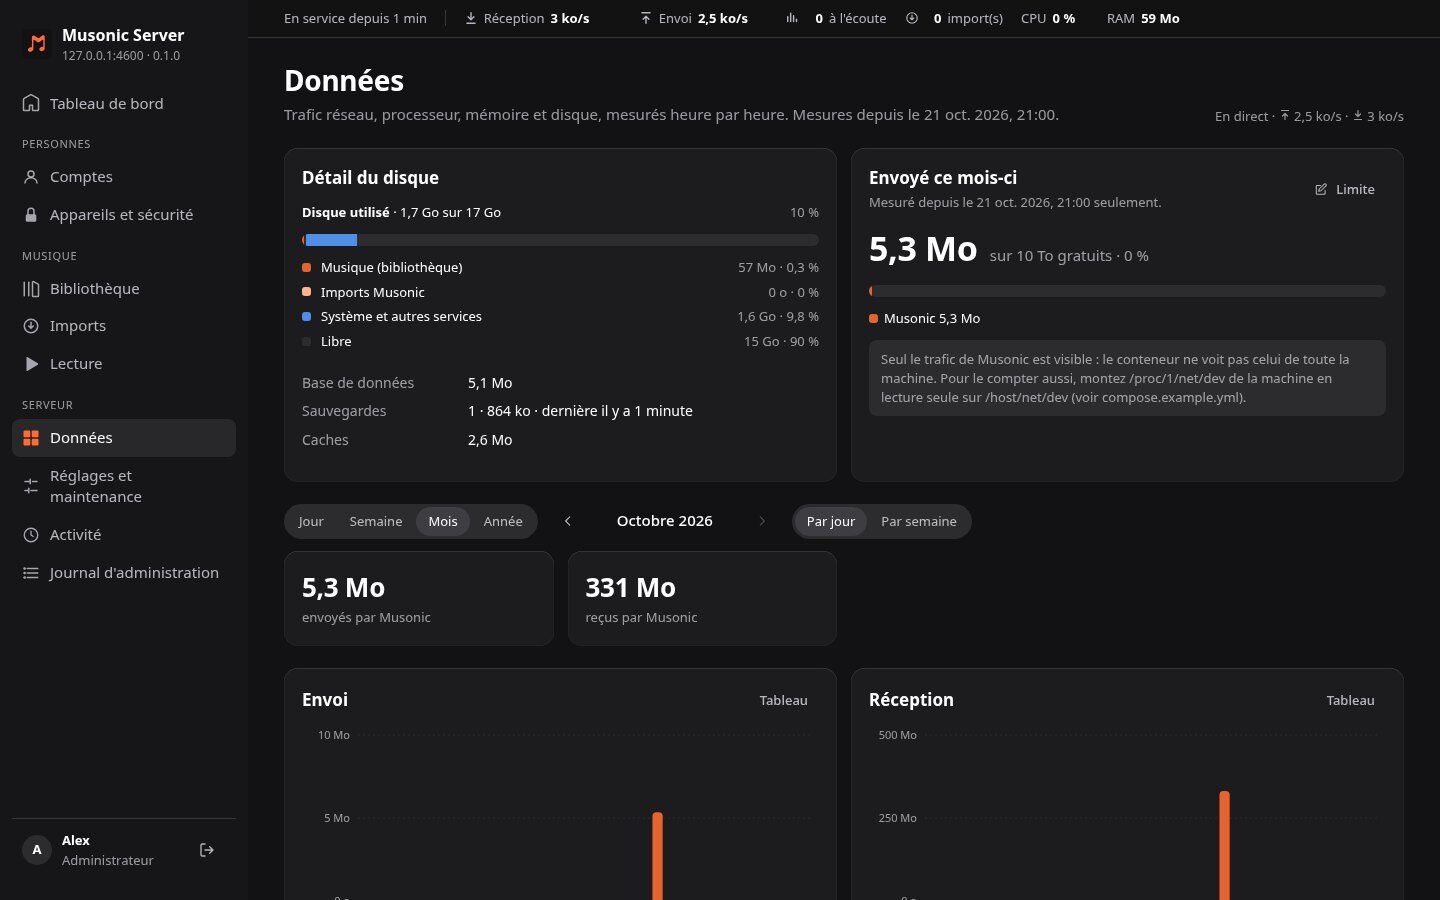Click the import(s) circle icon in top bar
The height and width of the screenshot is (900, 1440).
click(912, 18)
